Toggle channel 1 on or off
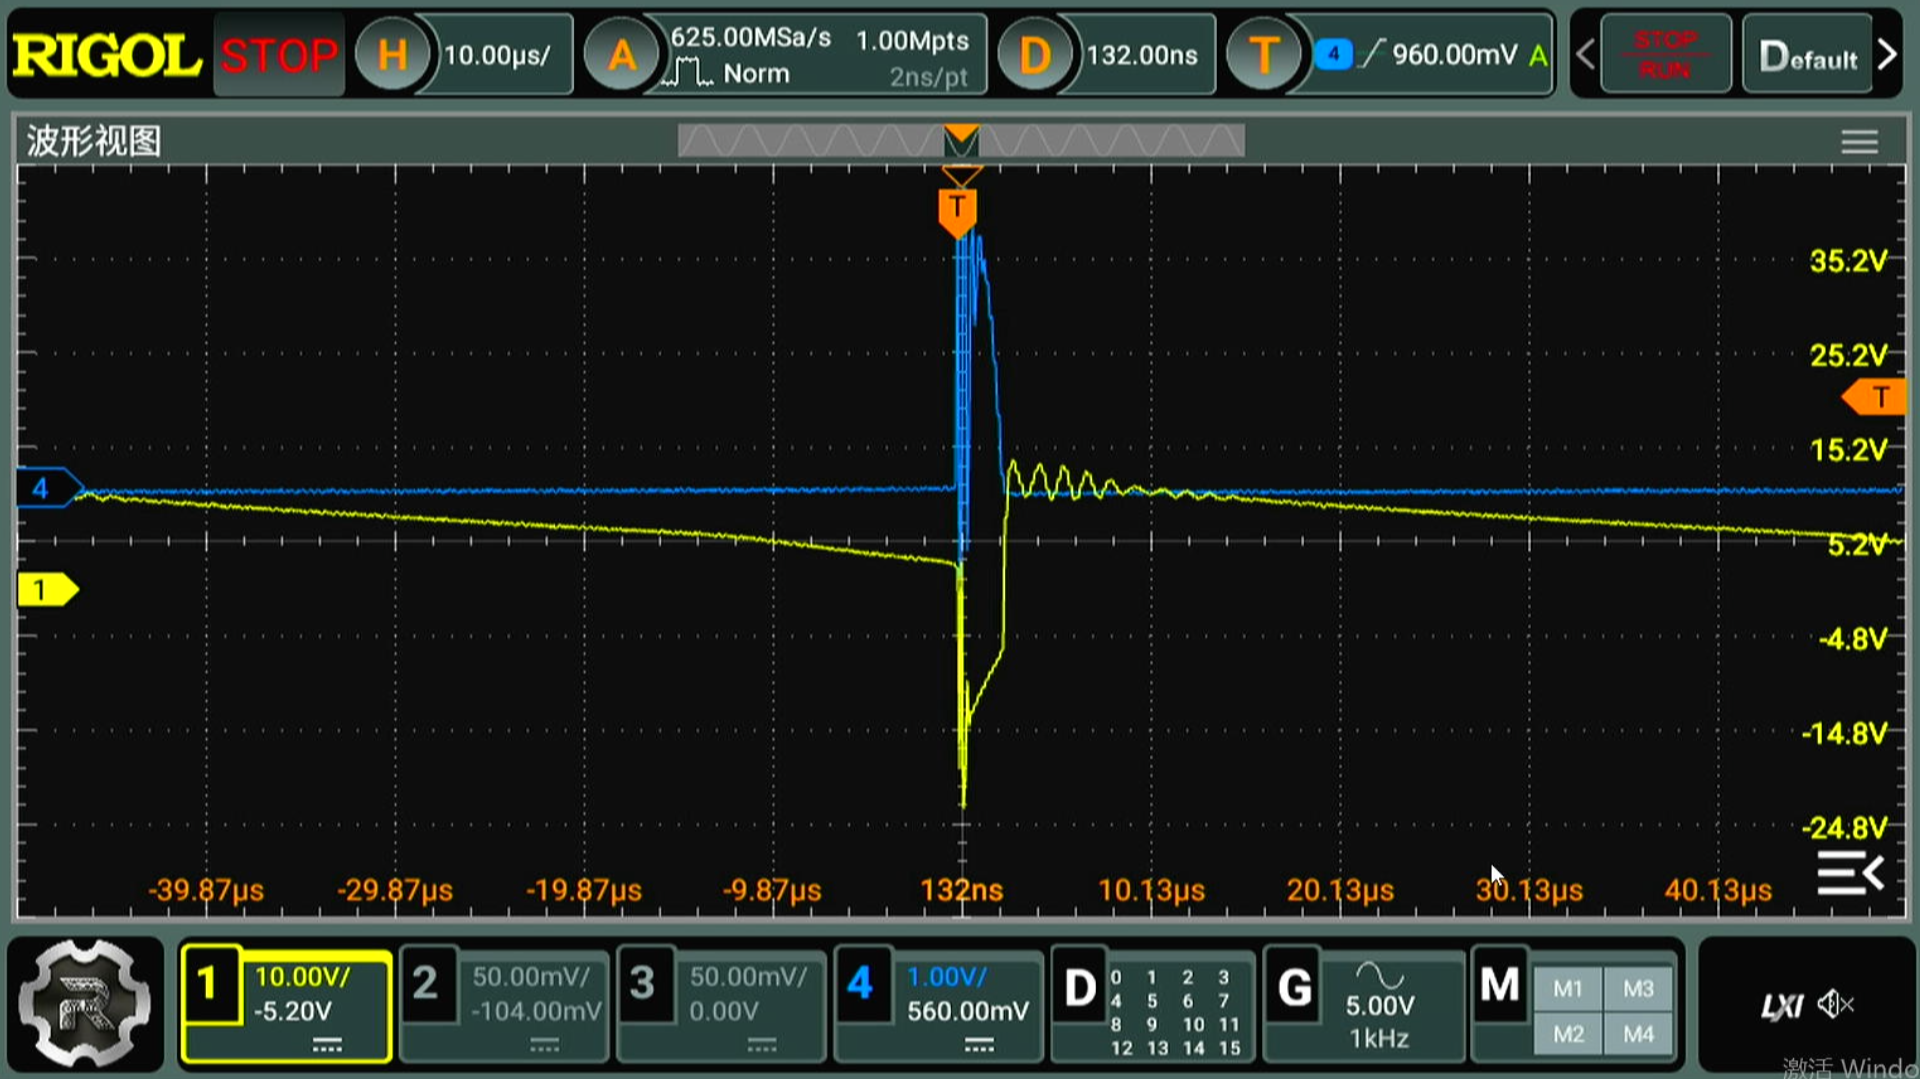 (x=209, y=984)
